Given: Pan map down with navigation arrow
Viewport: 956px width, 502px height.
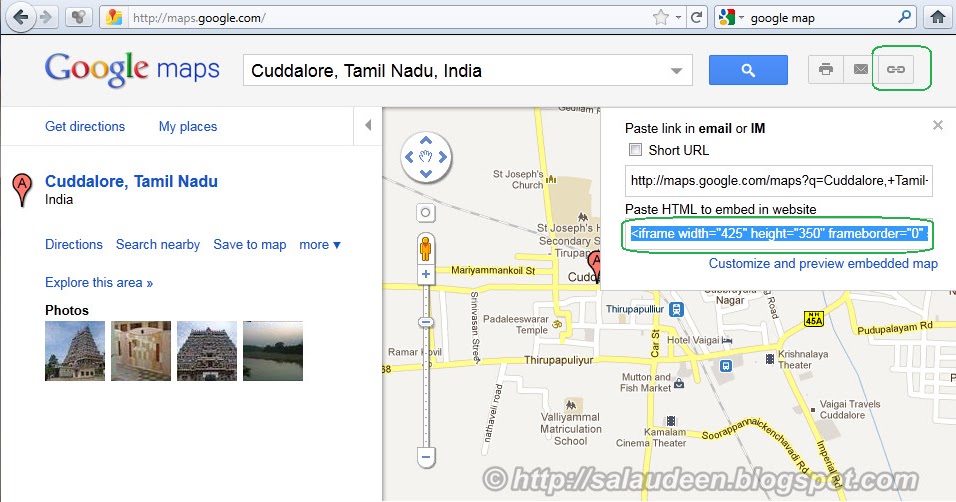Looking at the screenshot, I should [x=426, y=173].
